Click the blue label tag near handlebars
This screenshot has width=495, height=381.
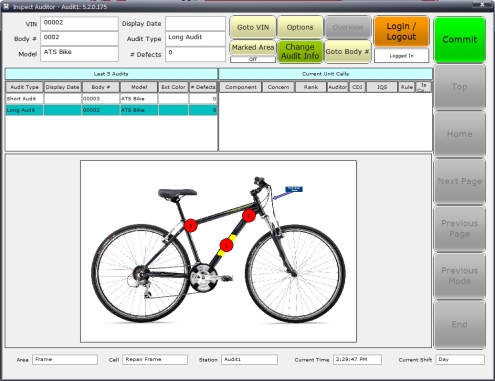(294, 189)
